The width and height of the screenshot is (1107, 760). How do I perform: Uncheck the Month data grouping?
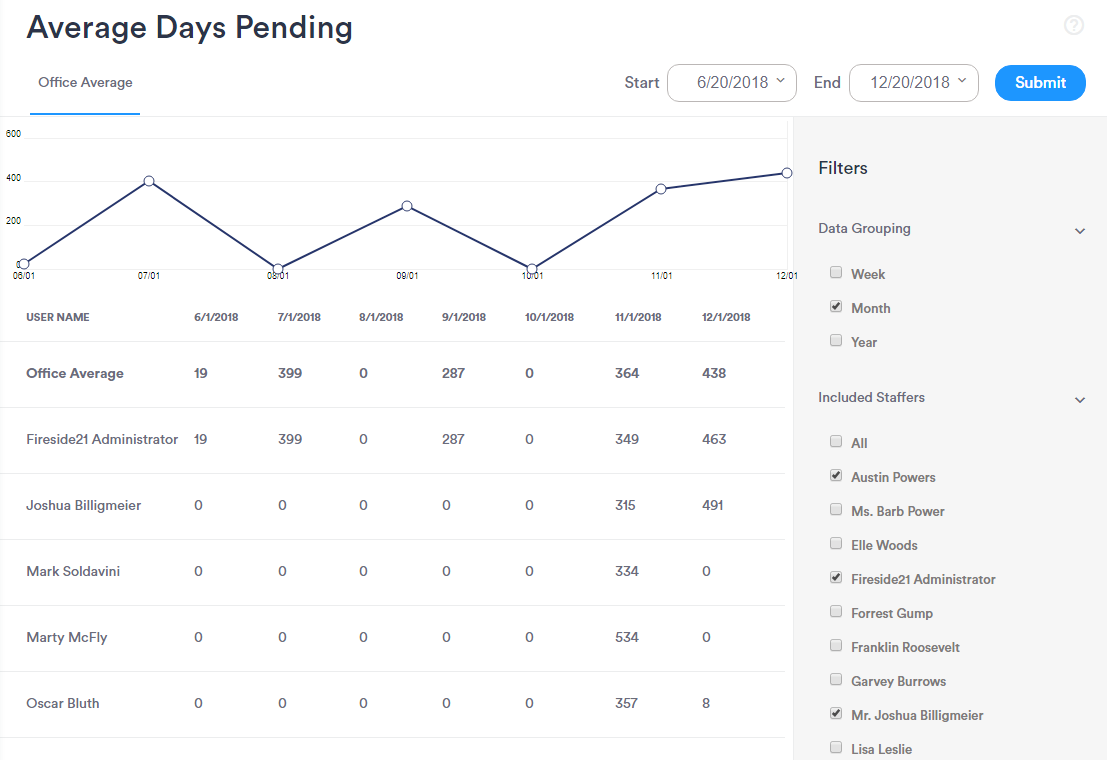pyautogui.click(x=835, y=306)
